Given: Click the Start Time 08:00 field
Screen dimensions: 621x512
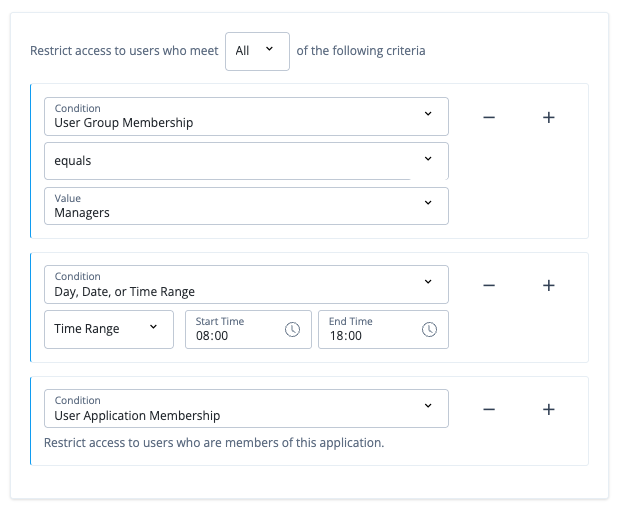Looking at the screenshot, I should pos(248,329).
